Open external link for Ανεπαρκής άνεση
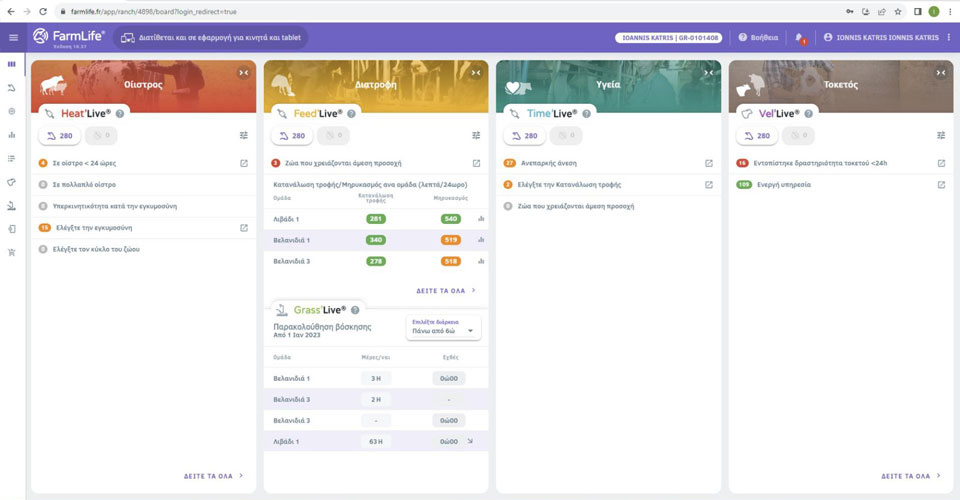The image size is (960, 500). (708, 163)
